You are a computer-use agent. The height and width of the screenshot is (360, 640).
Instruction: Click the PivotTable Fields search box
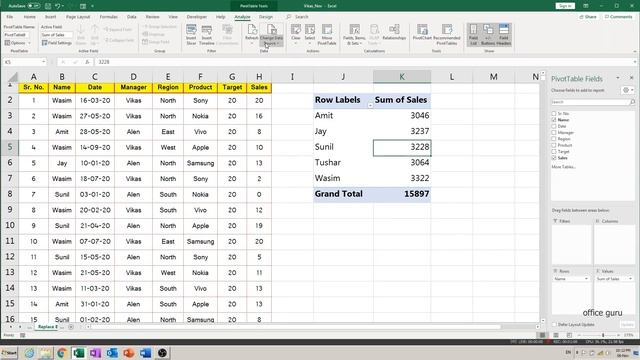tap(593, 102)
